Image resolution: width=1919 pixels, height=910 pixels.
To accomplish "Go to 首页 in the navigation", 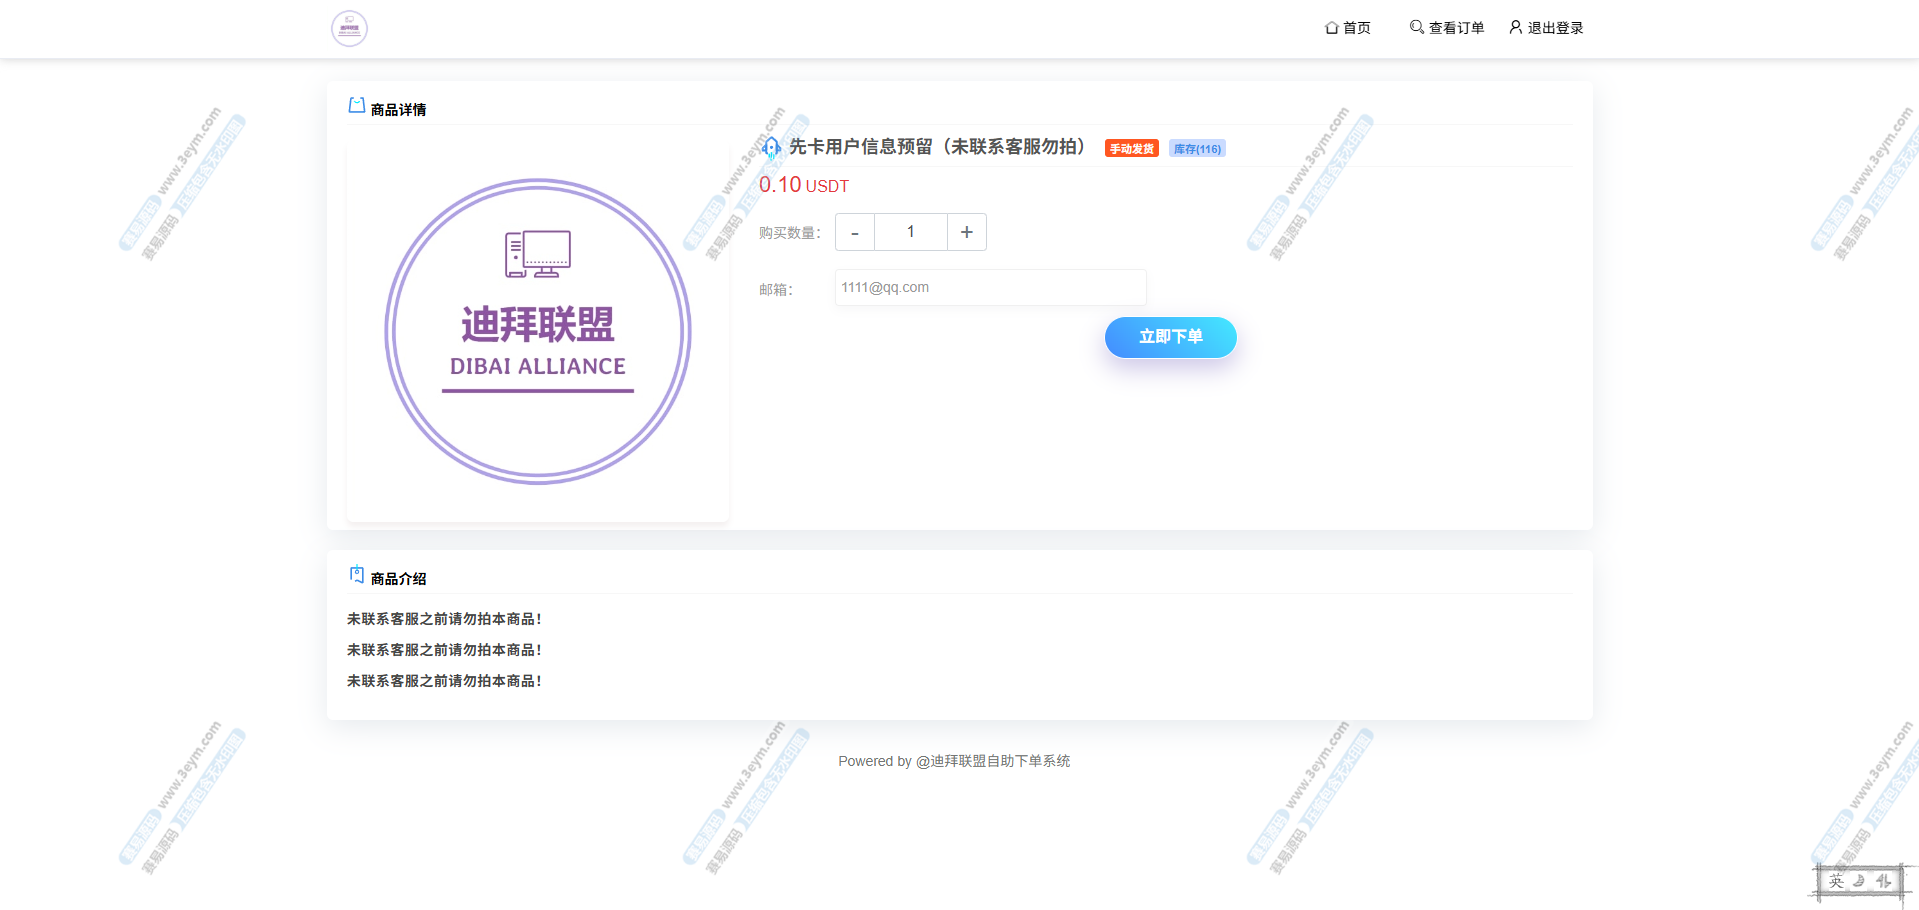I will coord(1356,28).
